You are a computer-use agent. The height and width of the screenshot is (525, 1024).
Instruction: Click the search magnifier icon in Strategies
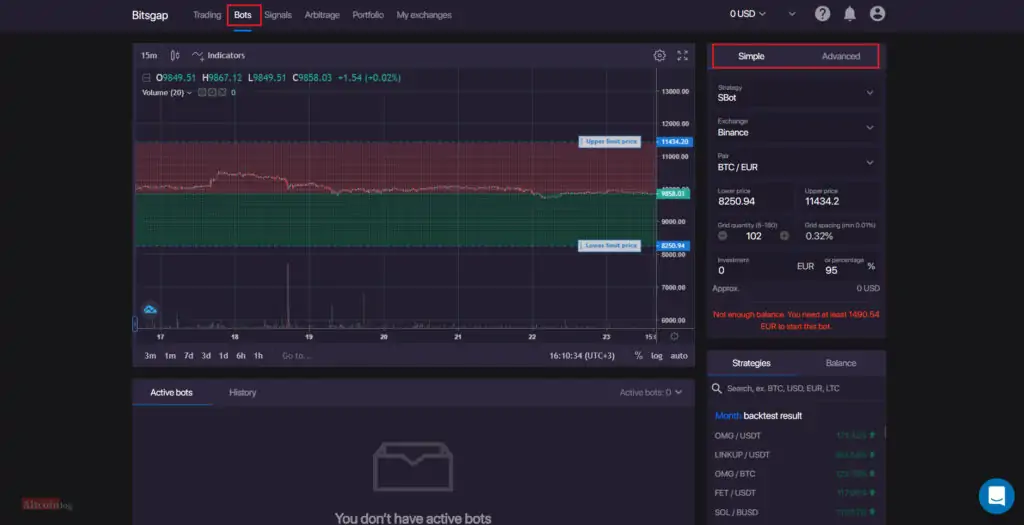click(x=717, y=389)
